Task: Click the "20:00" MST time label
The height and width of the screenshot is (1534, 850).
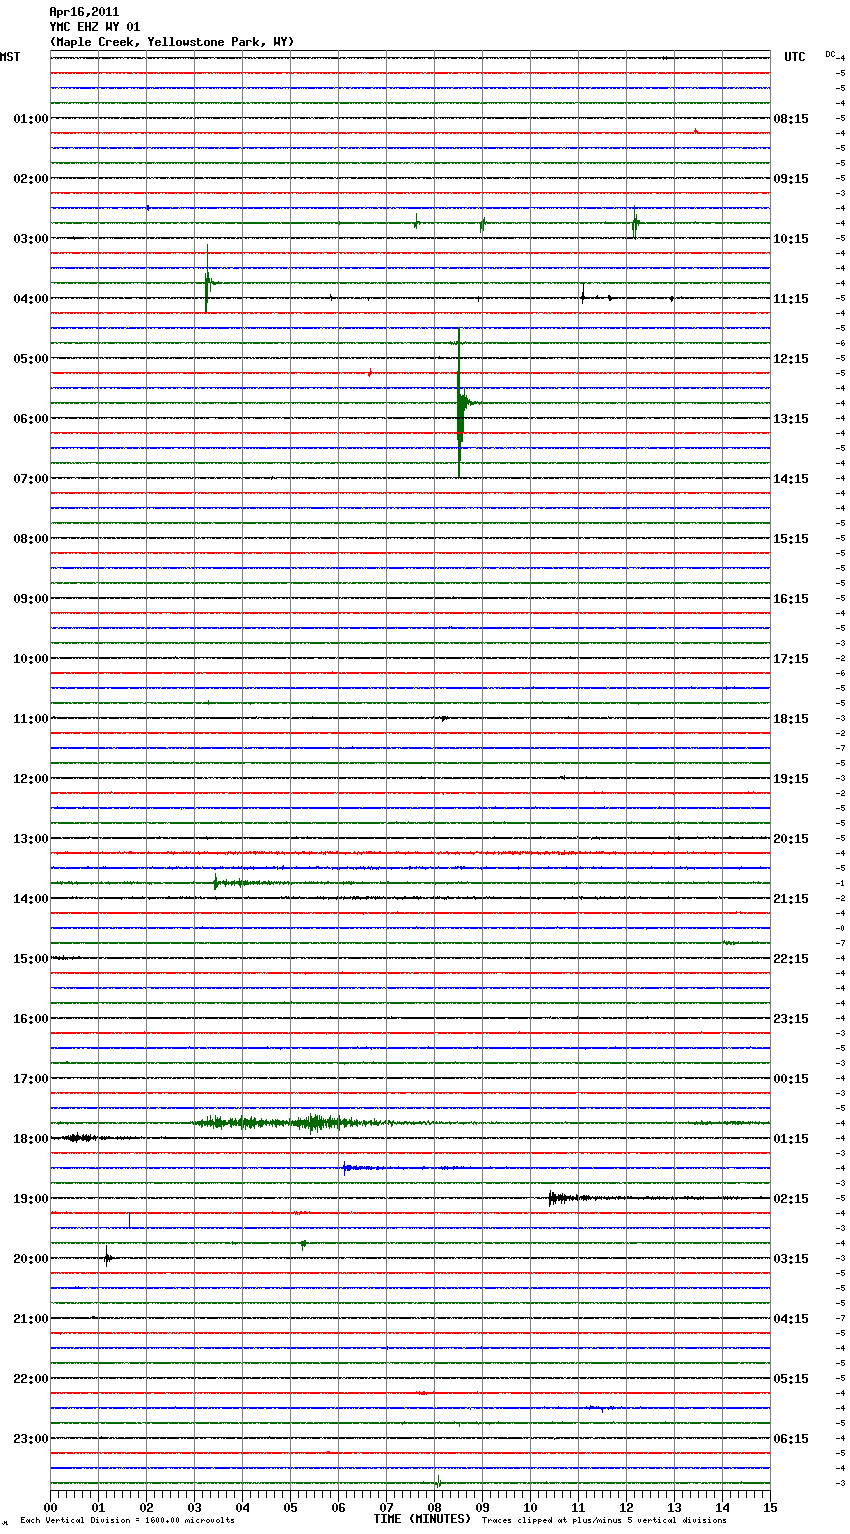Action: coord(31,1259)
